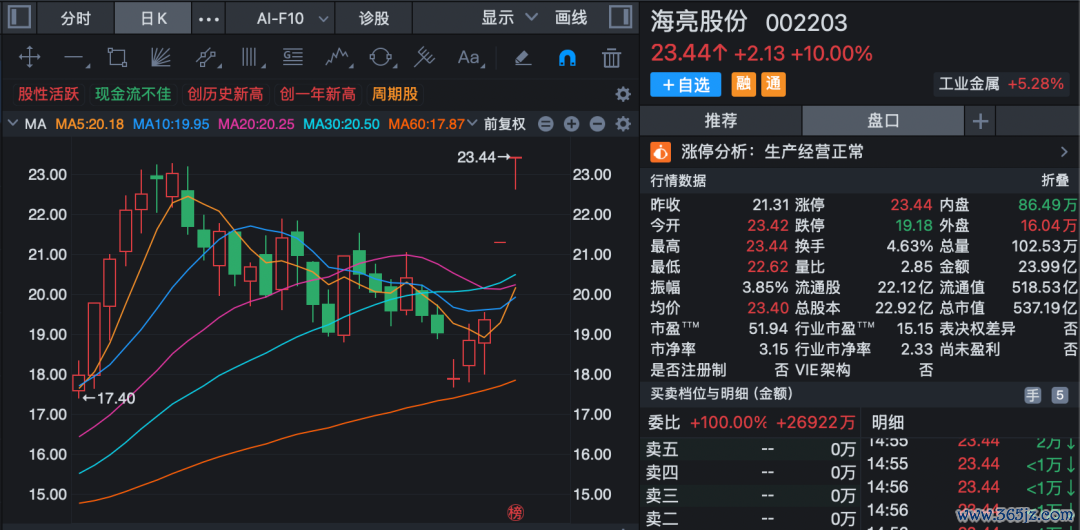
Task: Open stock tags settings gear
Action: pyautogui.click(x=623, y=94)
